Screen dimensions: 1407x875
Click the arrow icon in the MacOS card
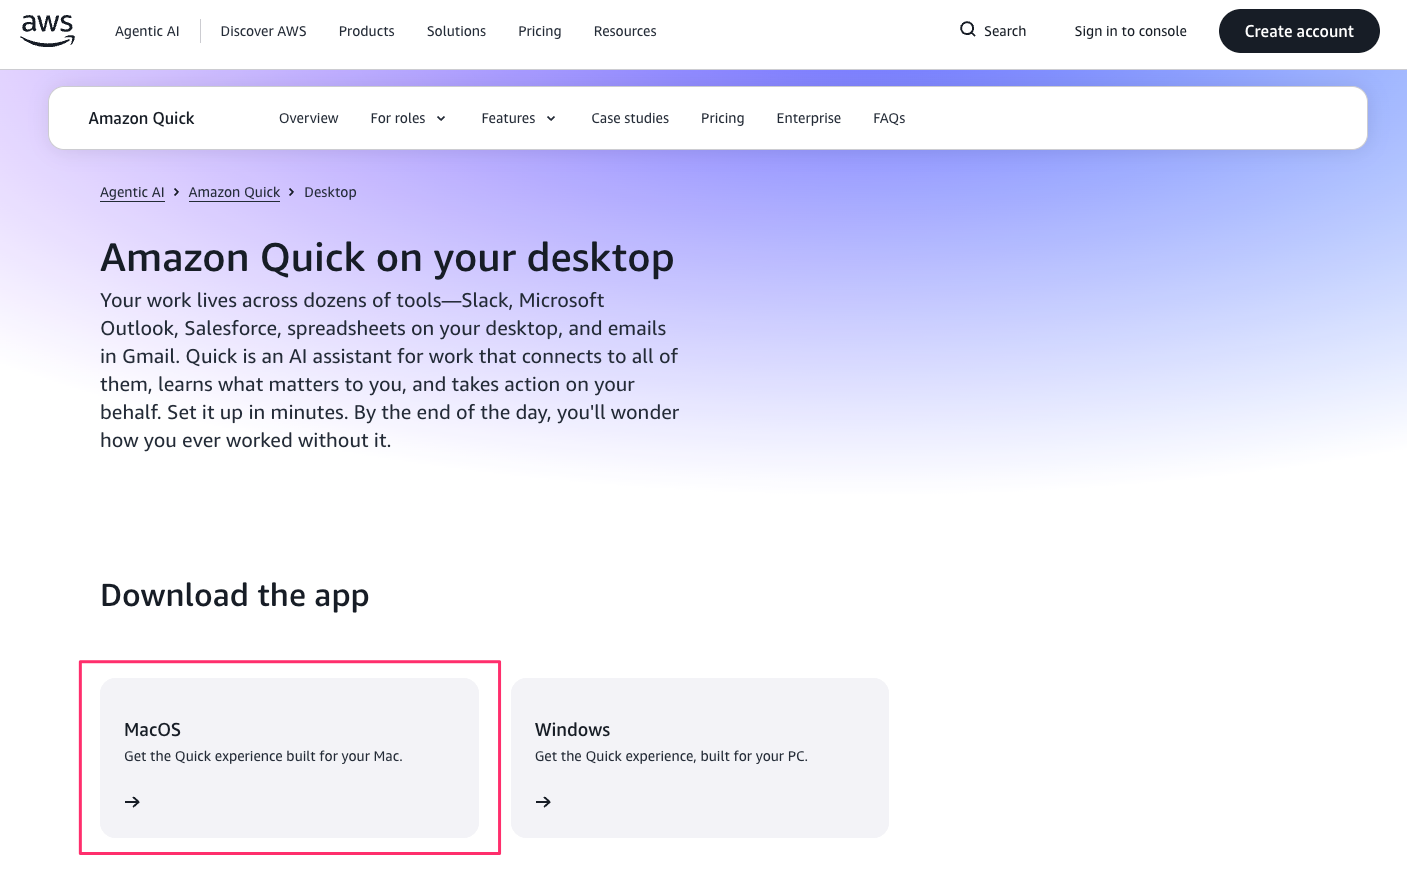tap(132, 802)
